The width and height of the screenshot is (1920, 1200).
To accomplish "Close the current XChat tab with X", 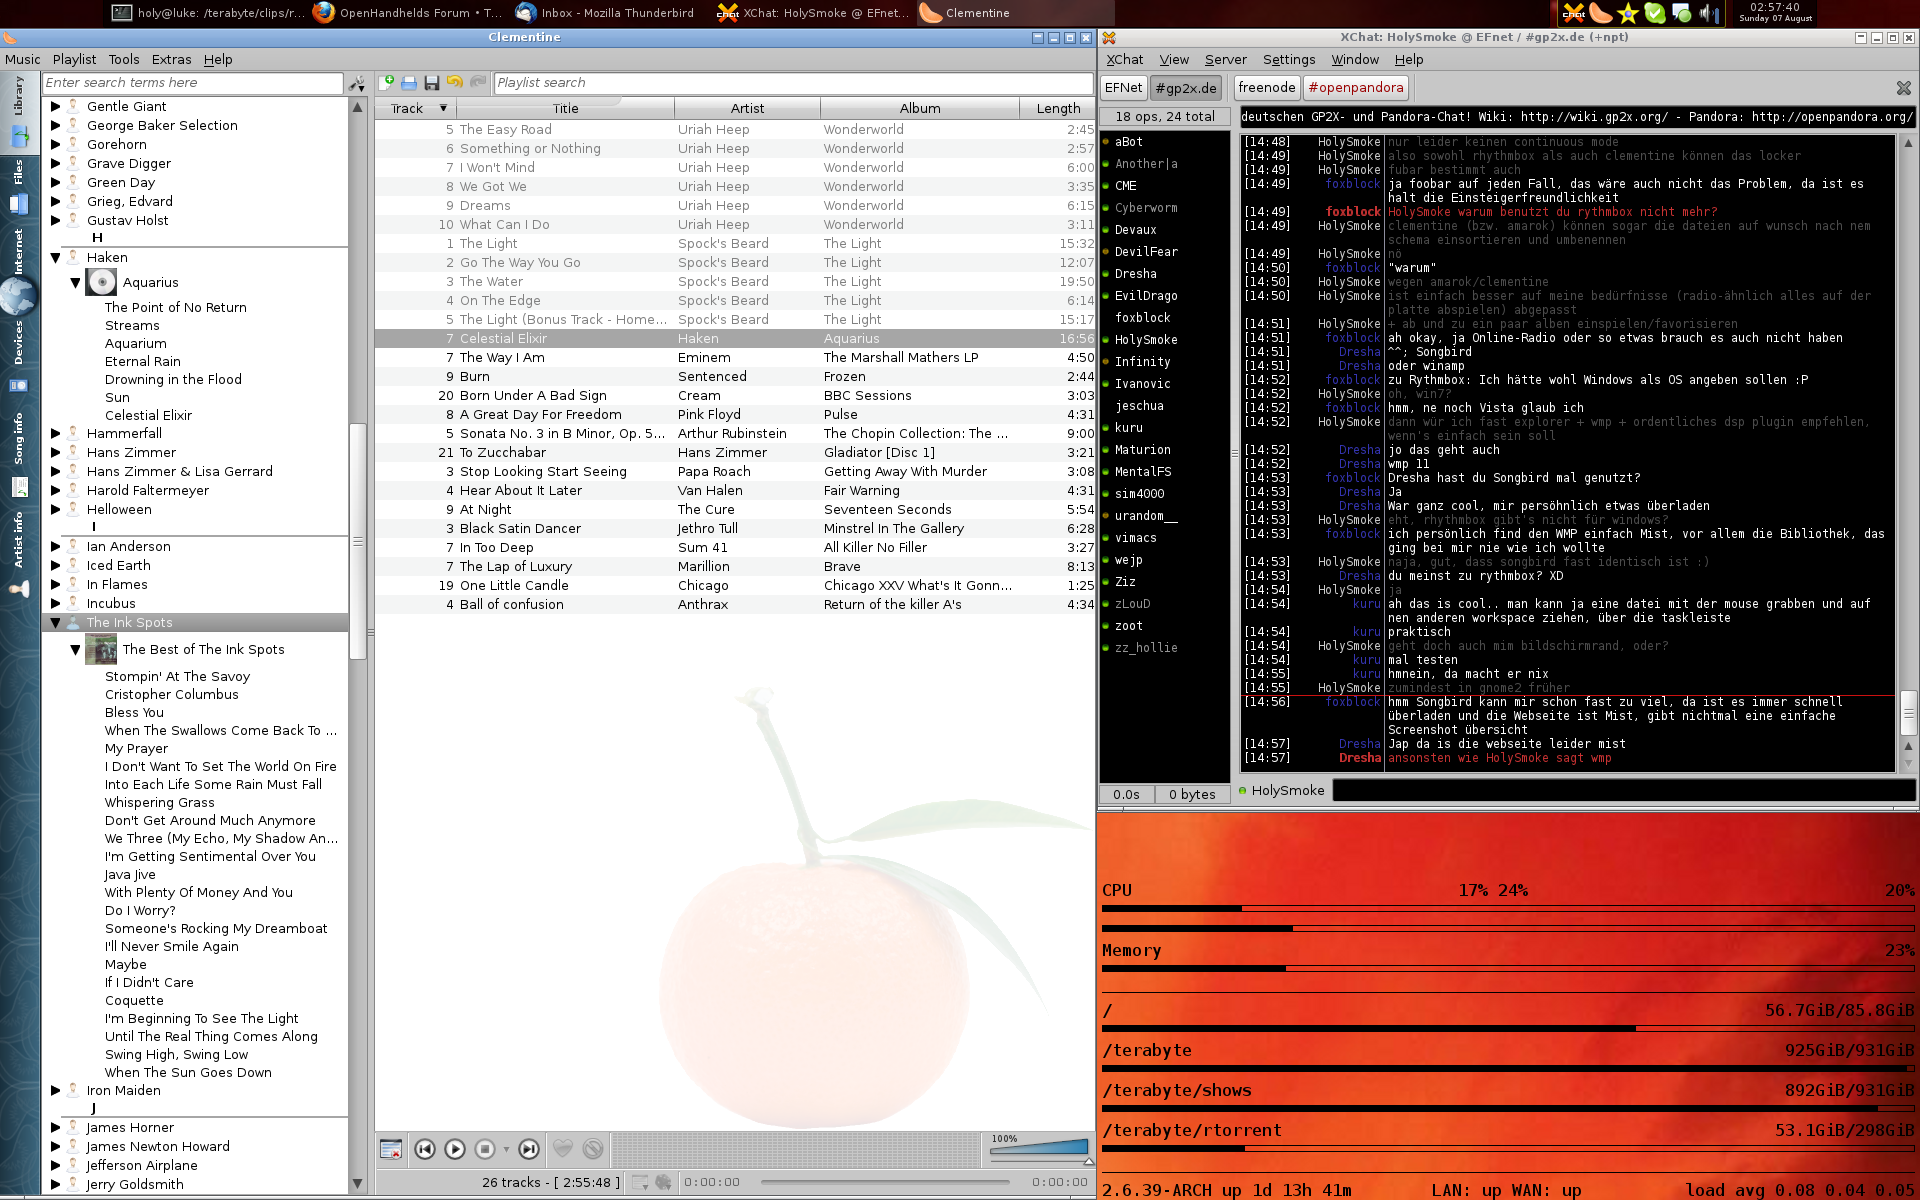I will 1904,88.
